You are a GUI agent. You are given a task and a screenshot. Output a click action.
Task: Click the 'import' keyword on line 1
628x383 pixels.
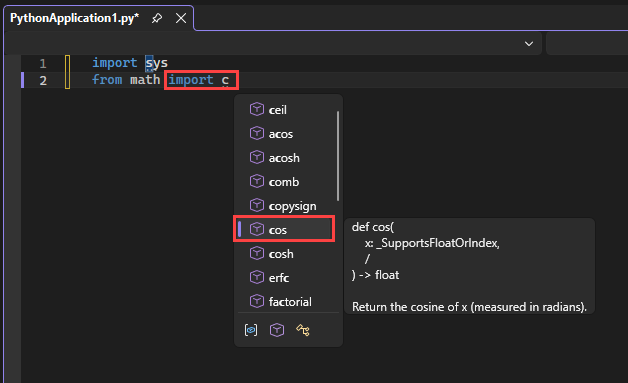tap(115, 63)
